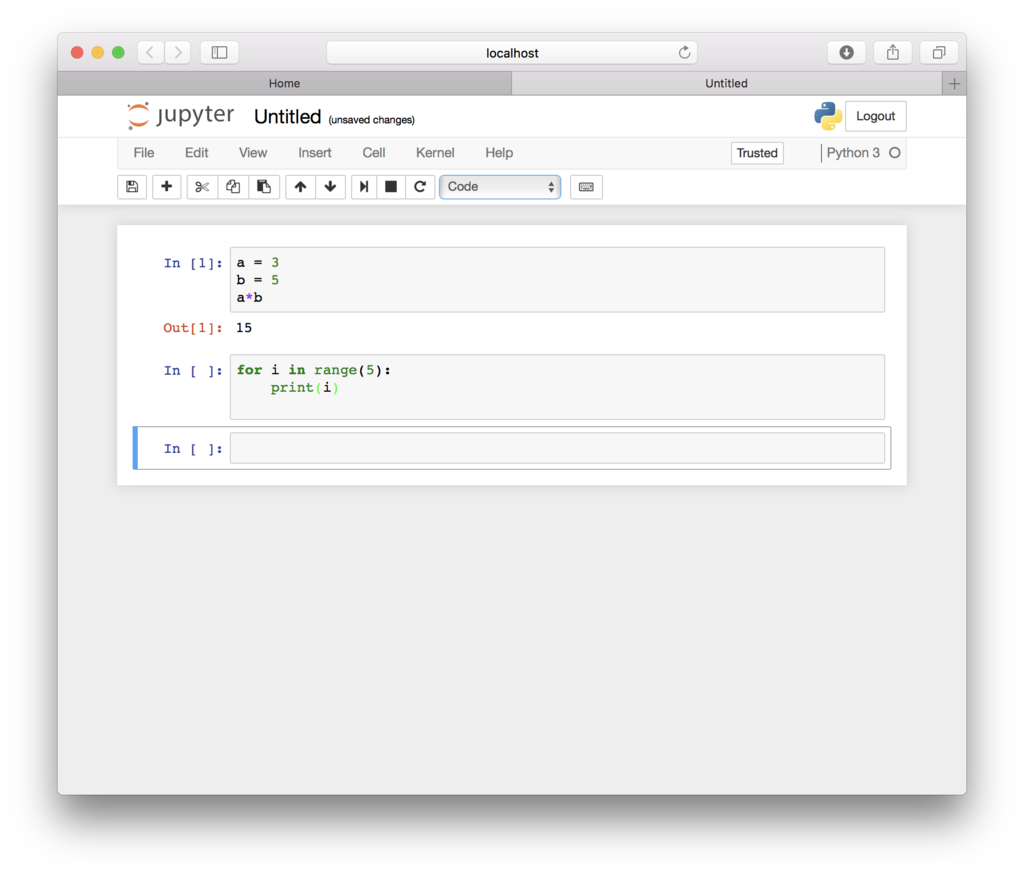Open the Cell menu
The image size is (1024, 877).
374,153
